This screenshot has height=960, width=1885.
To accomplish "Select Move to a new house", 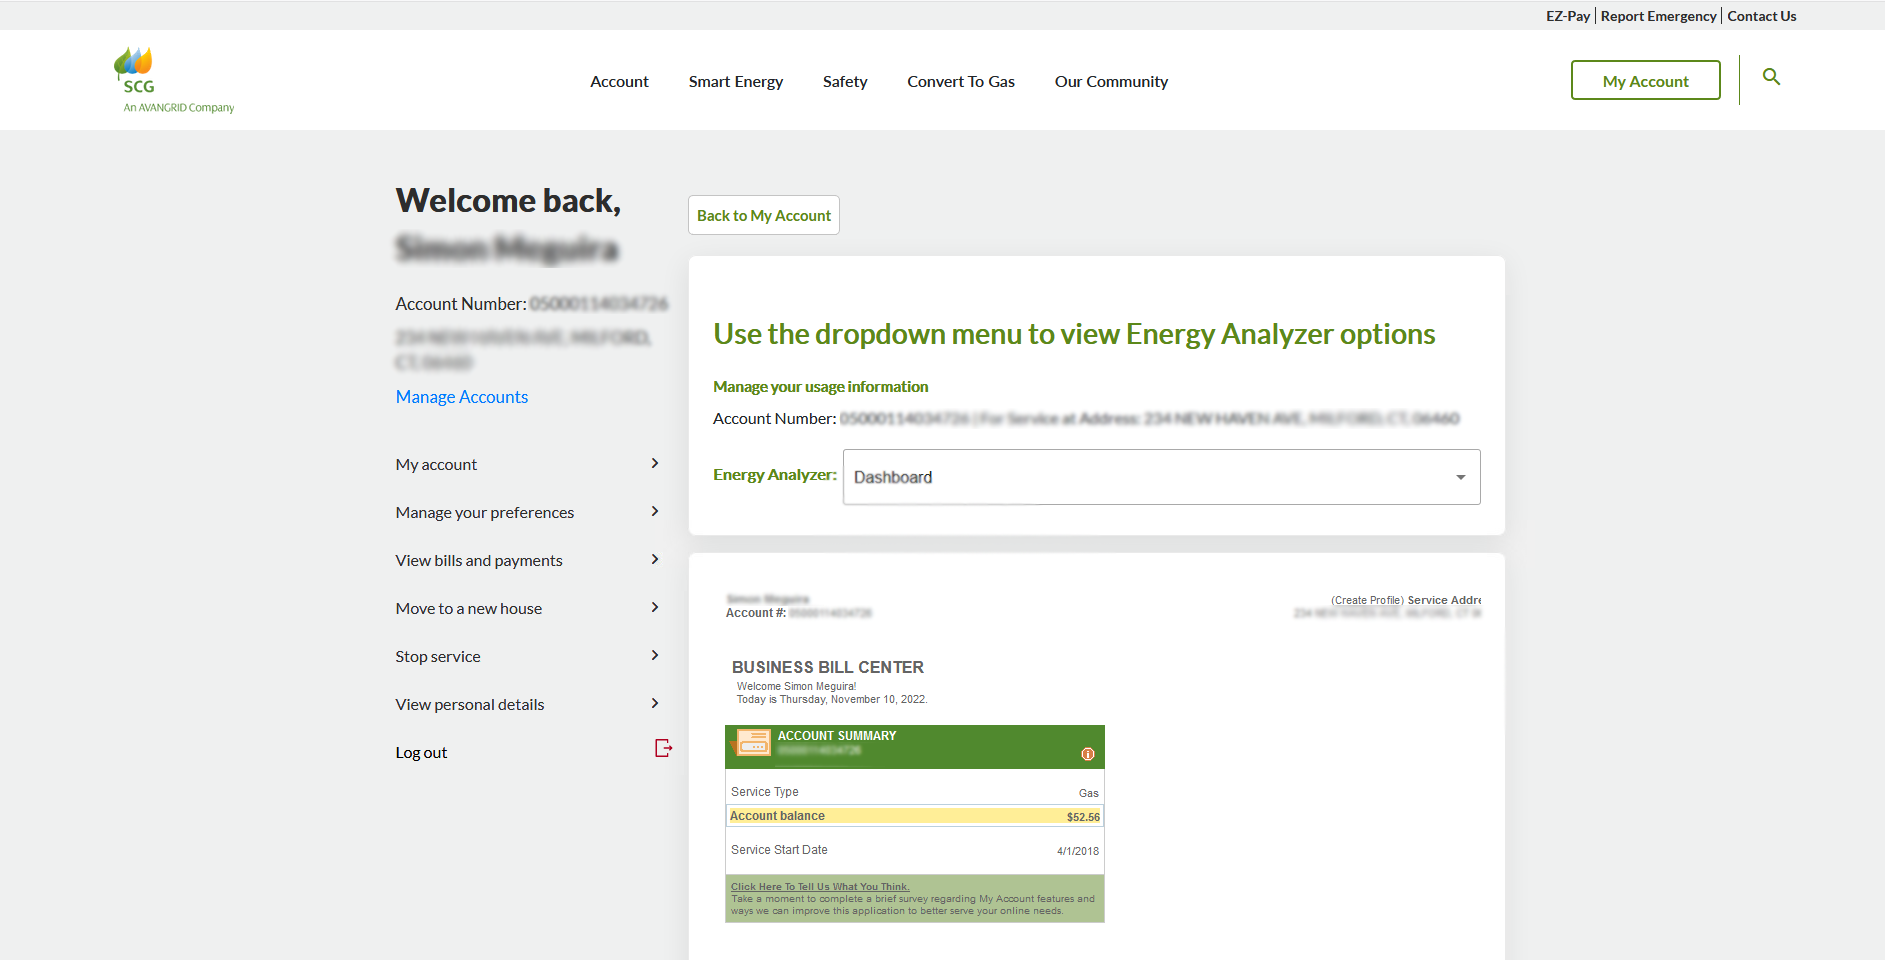I will point(468,608).
